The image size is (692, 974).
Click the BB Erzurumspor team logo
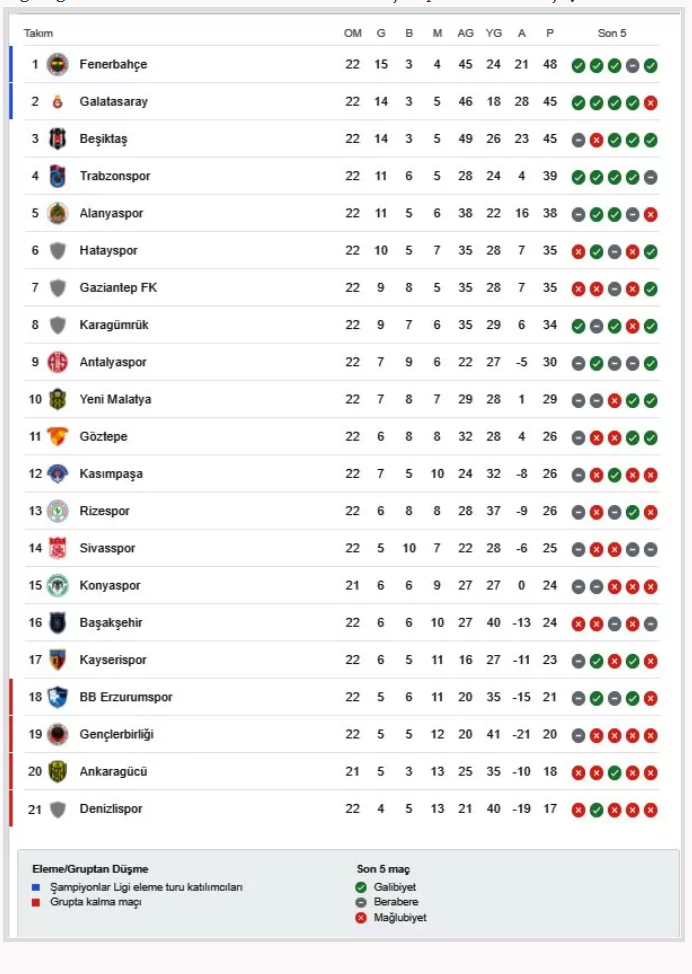pos(58,697)
